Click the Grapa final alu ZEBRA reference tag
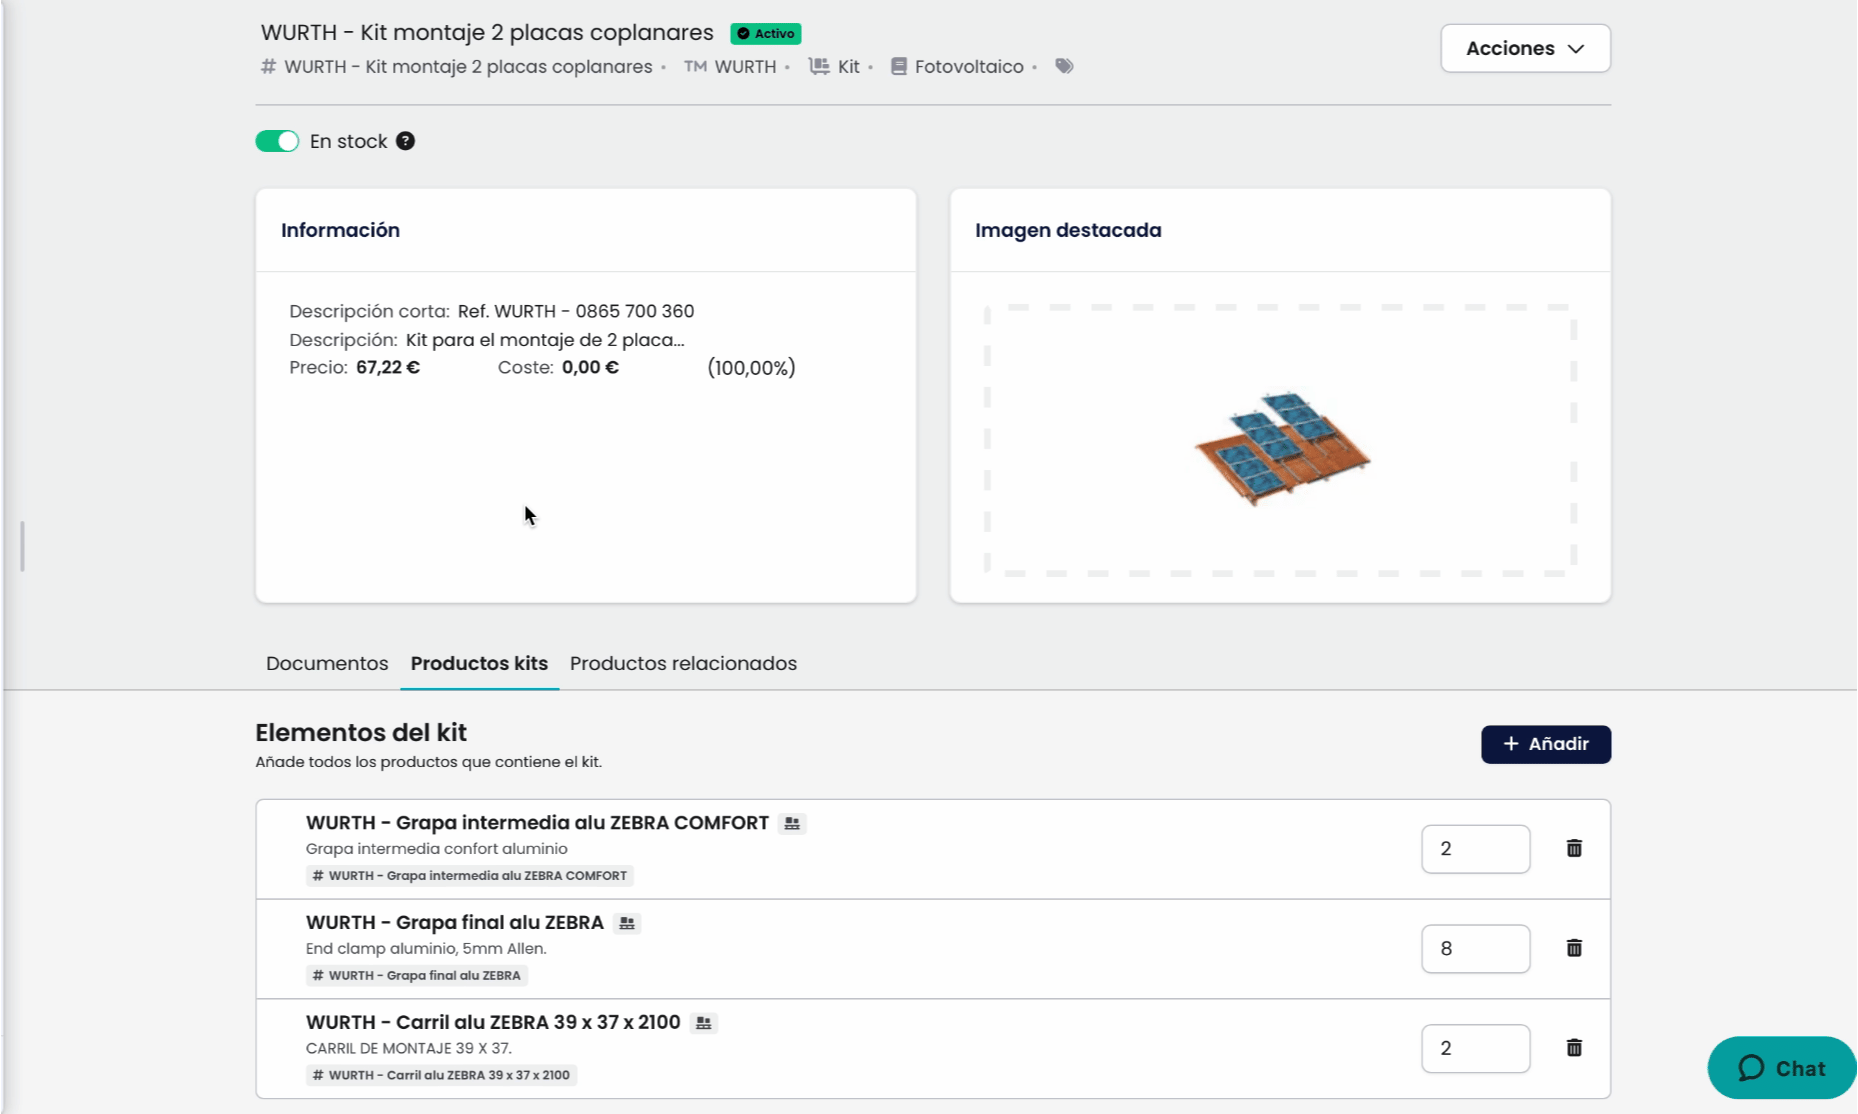Image resolution: width=1858 pixels, height=1114 pixels. tap(417, 975)
